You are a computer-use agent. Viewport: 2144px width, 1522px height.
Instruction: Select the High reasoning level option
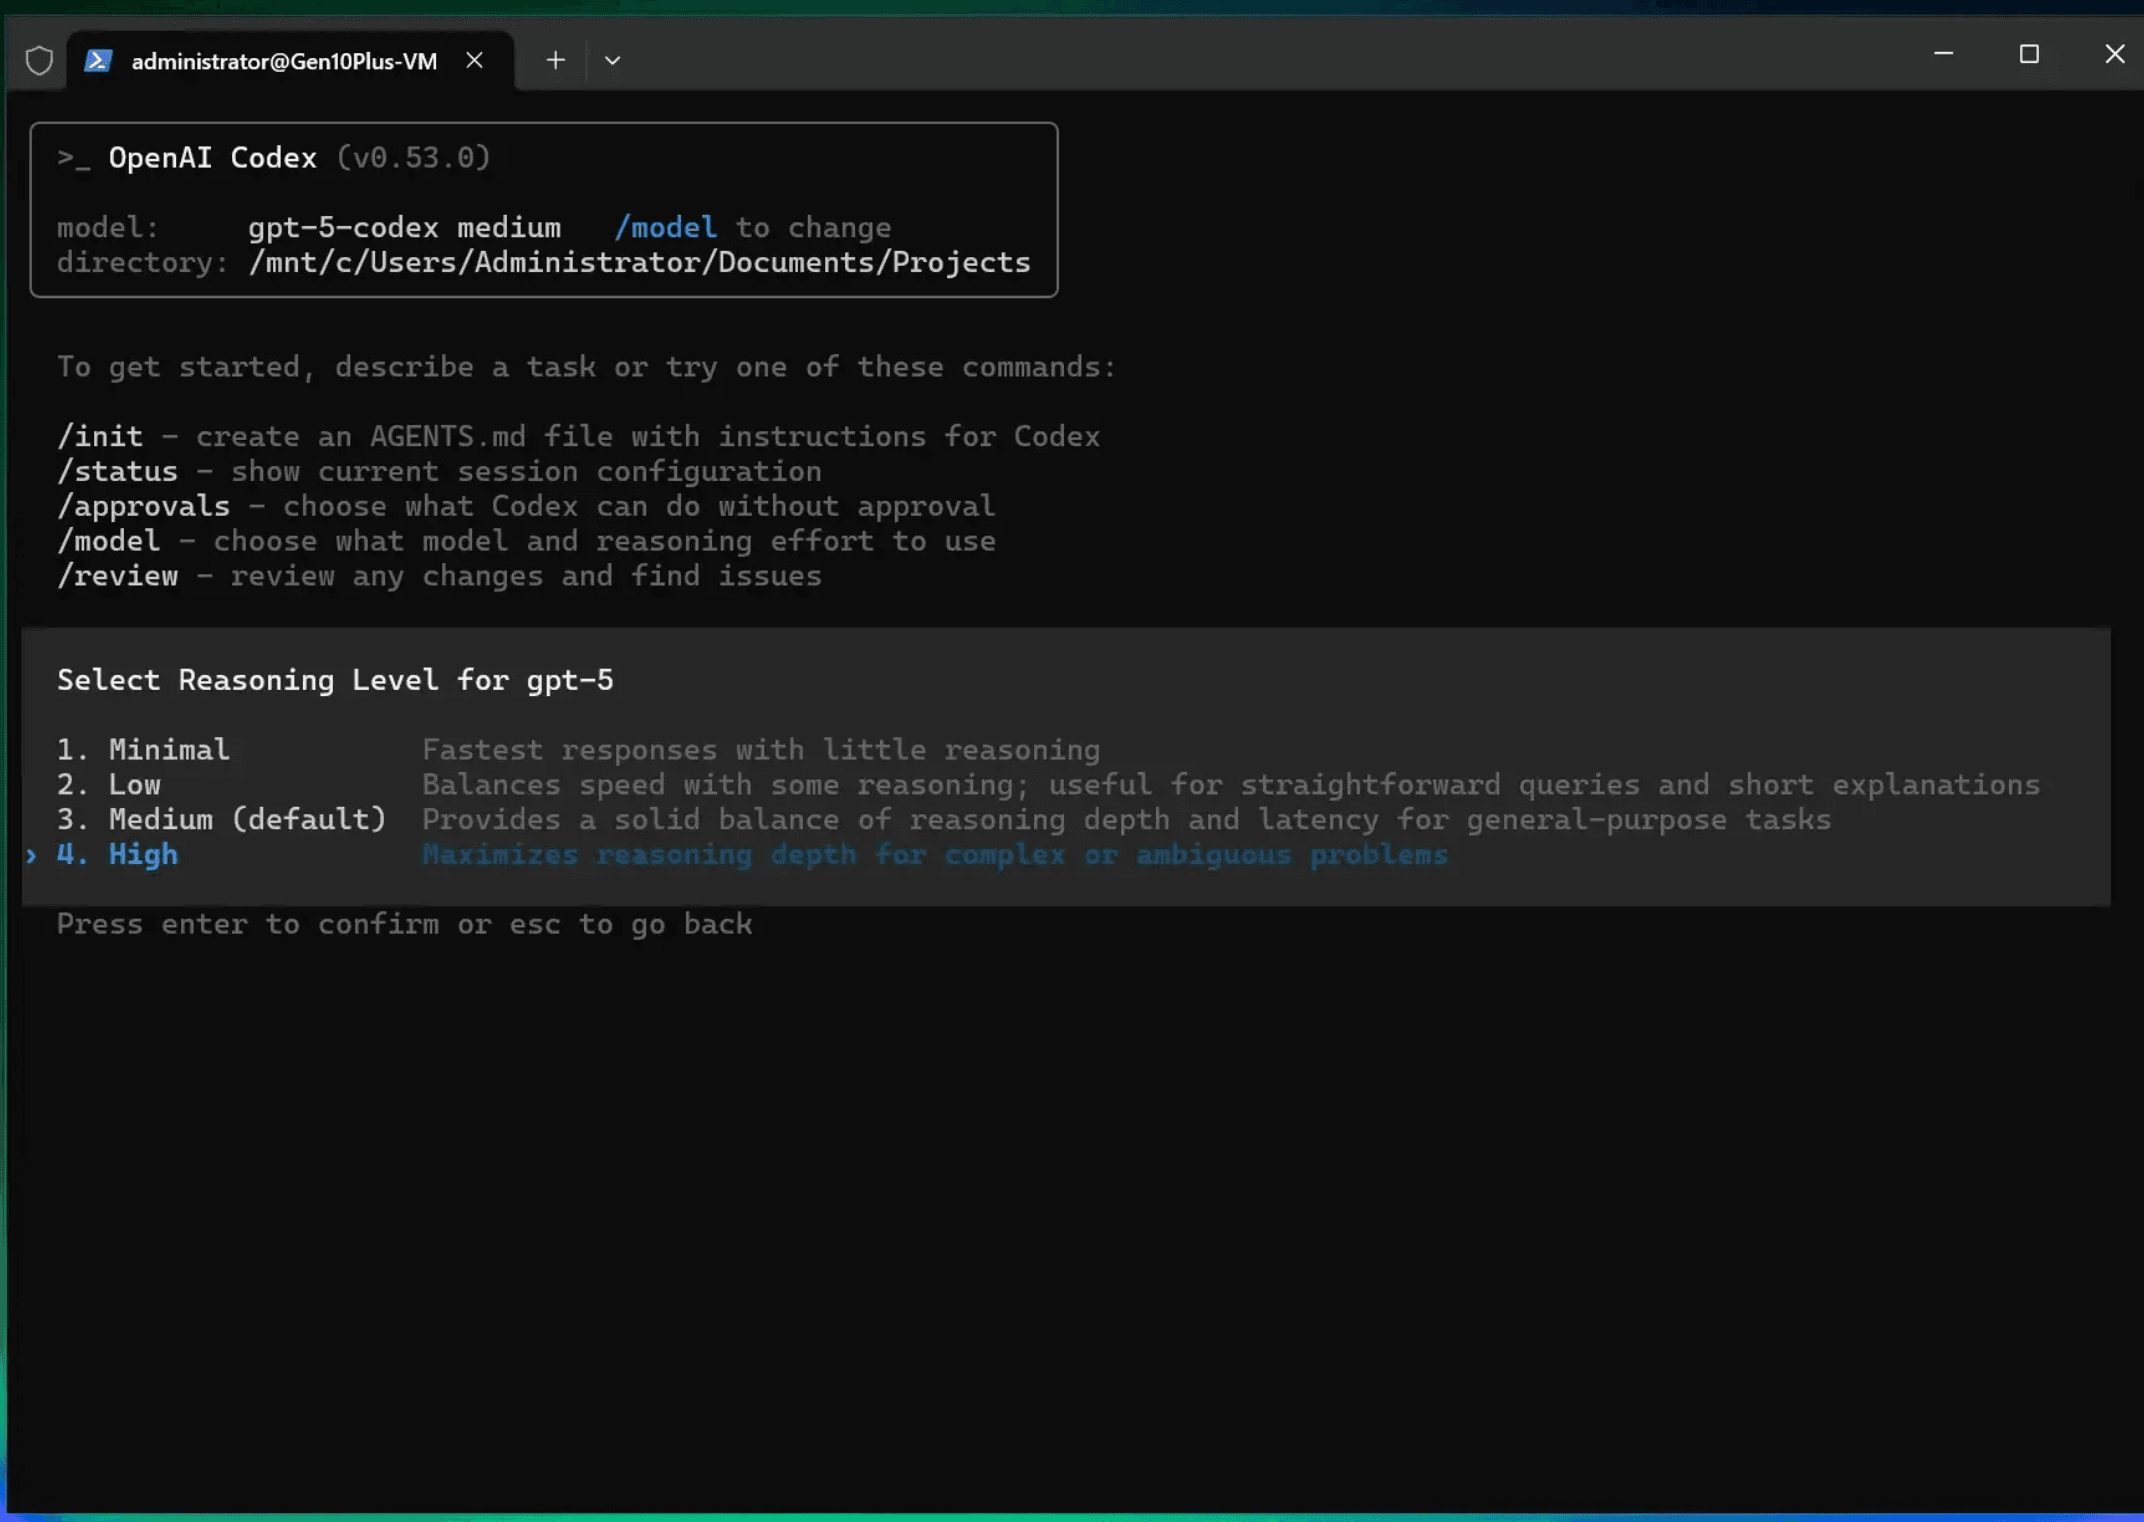1066,854
